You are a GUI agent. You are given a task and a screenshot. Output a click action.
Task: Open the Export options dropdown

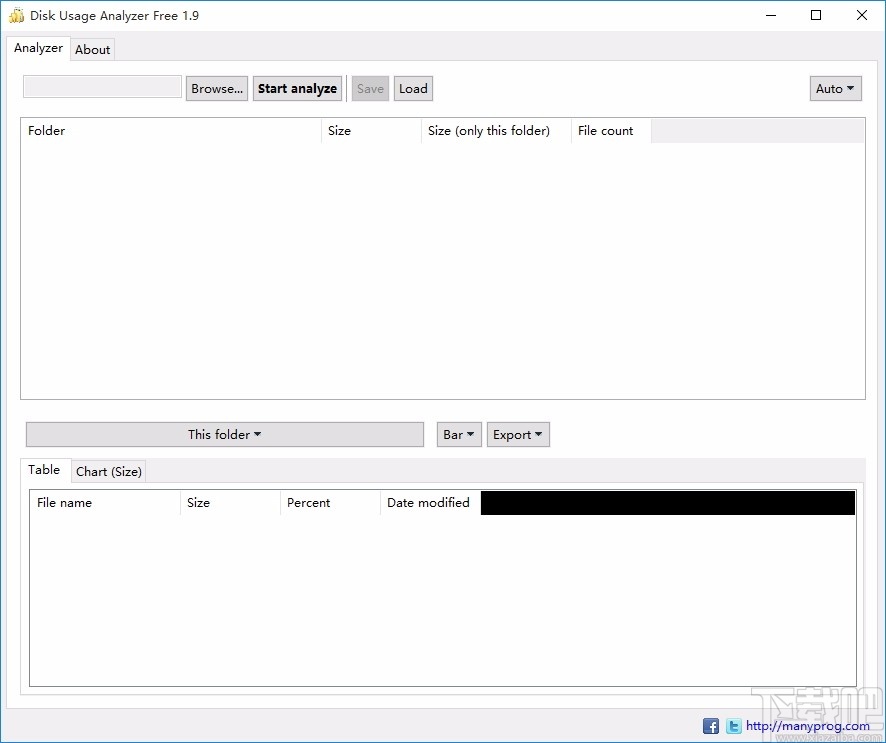tap(517, 434)
